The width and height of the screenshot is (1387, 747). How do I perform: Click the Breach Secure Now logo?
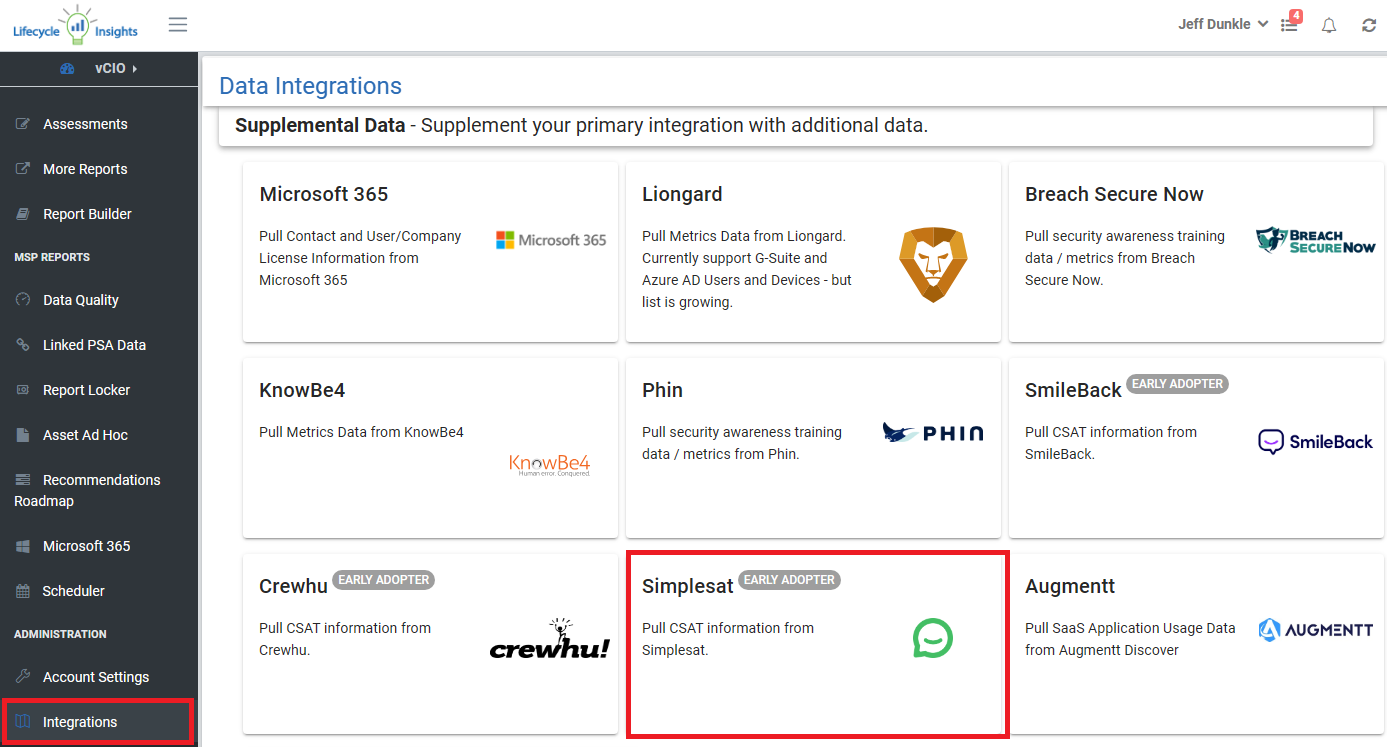pos(1316,240)
